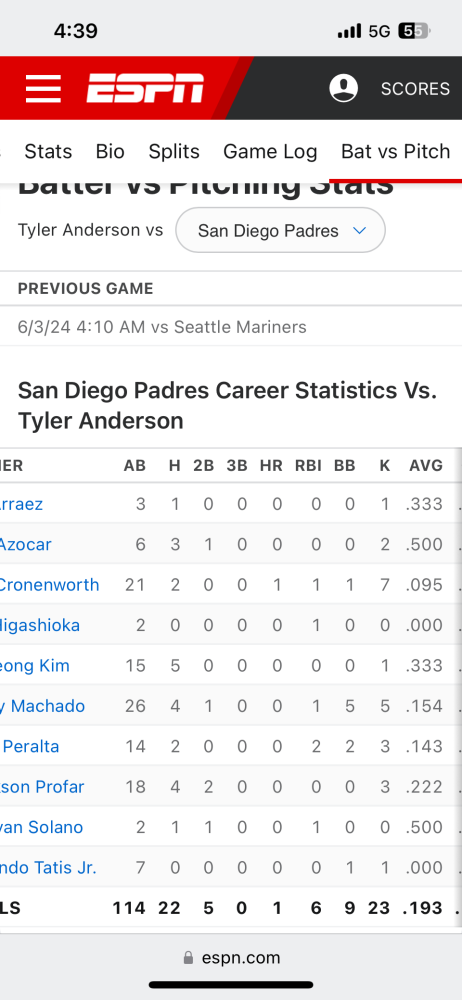The height and width of the screenshot is (1000, 462).
Task: Open the Game Log tab
Action: pos(270,151)
